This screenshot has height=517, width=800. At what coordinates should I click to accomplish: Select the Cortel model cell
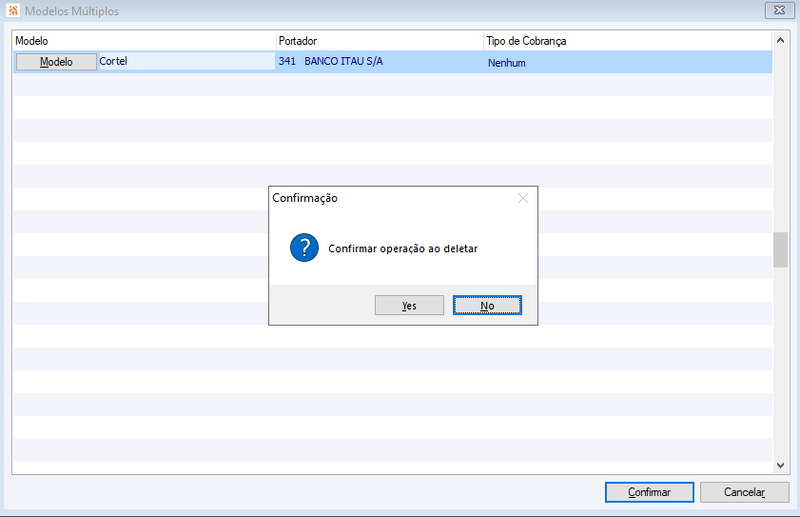tap(187, 62)
